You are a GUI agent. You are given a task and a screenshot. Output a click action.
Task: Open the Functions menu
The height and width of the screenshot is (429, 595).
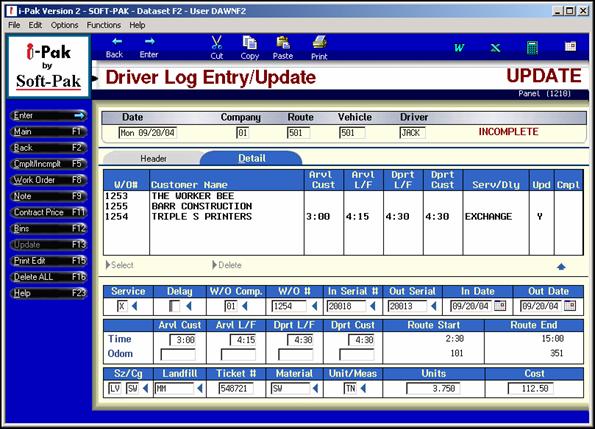[104, 25]
